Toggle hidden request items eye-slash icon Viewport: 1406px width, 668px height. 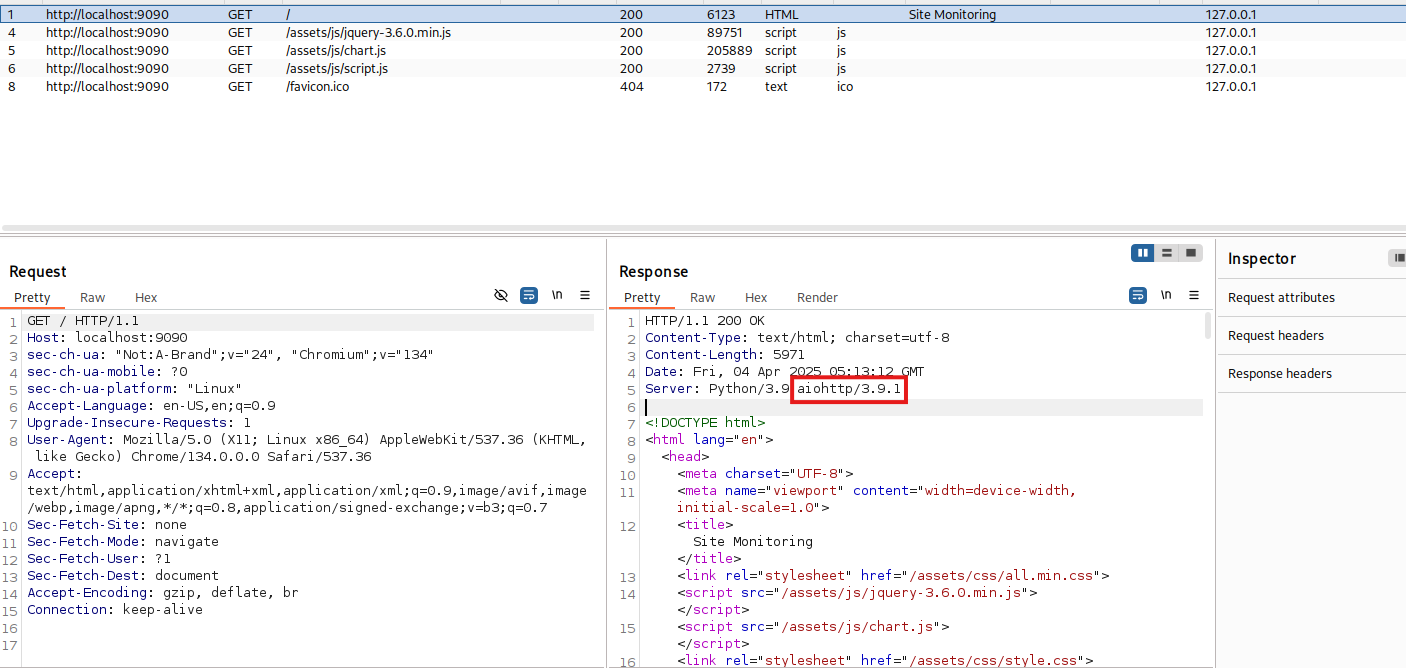tap(501, 296)
